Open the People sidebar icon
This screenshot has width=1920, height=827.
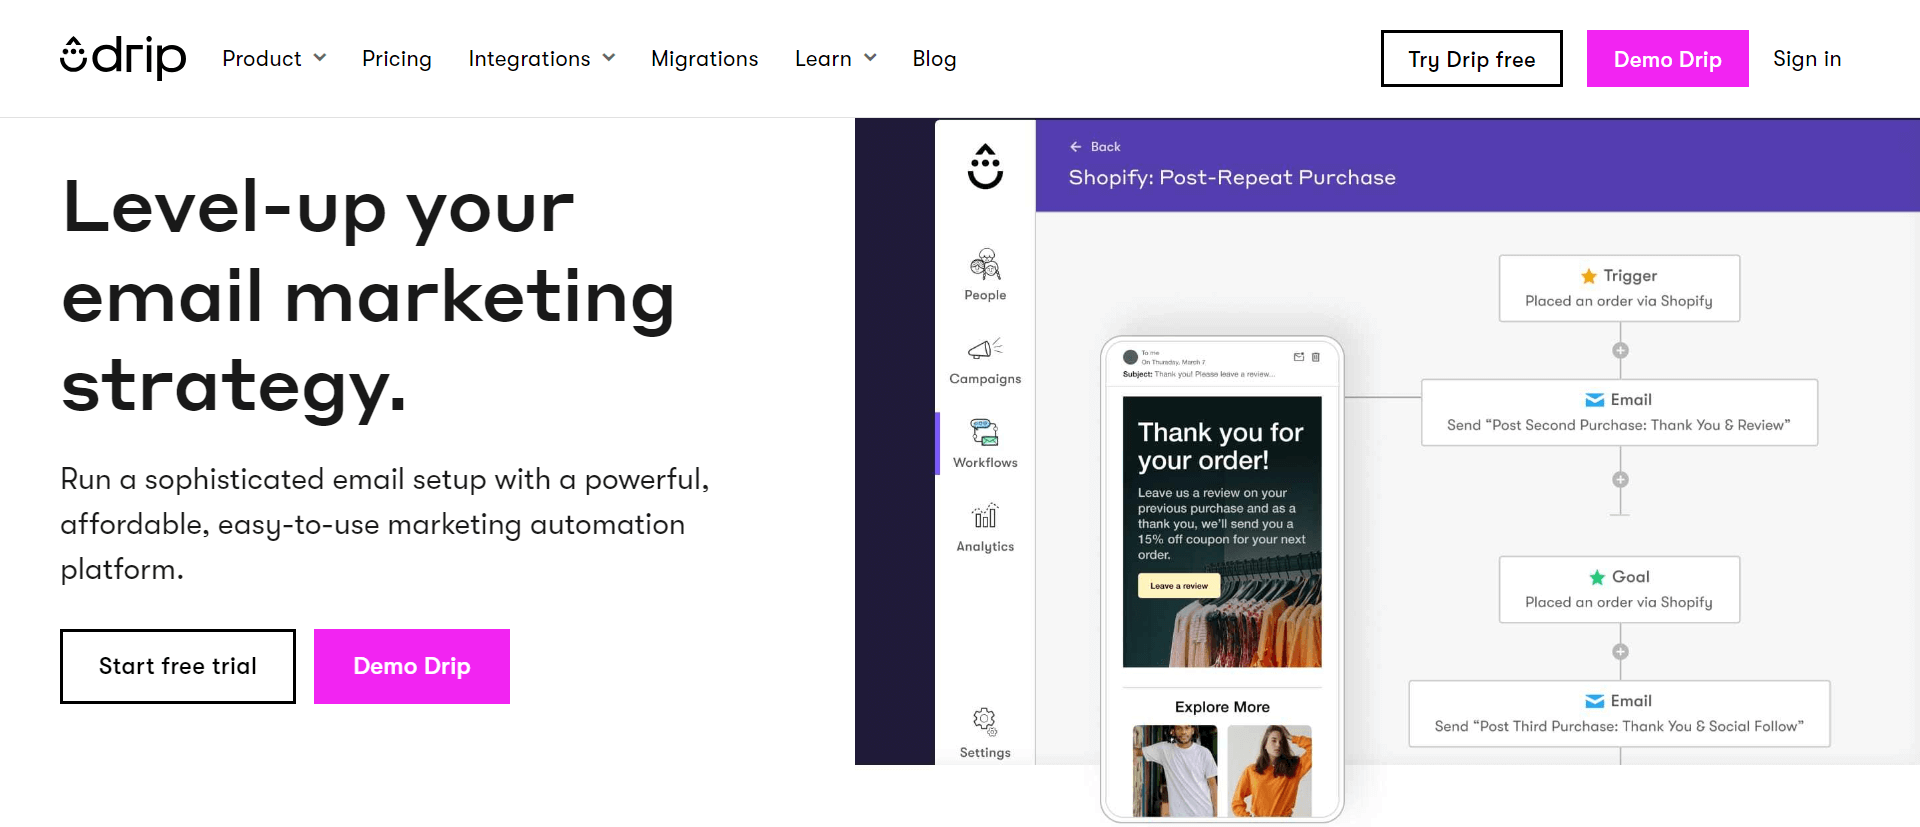pyautogui.click(x=985, y=264)
